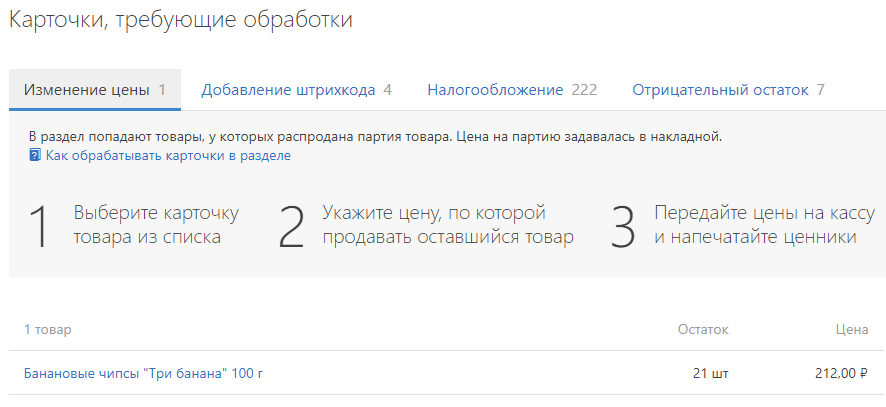Click the large step number 1
This screenshot has width=886, height=407.
coord(39,227)
